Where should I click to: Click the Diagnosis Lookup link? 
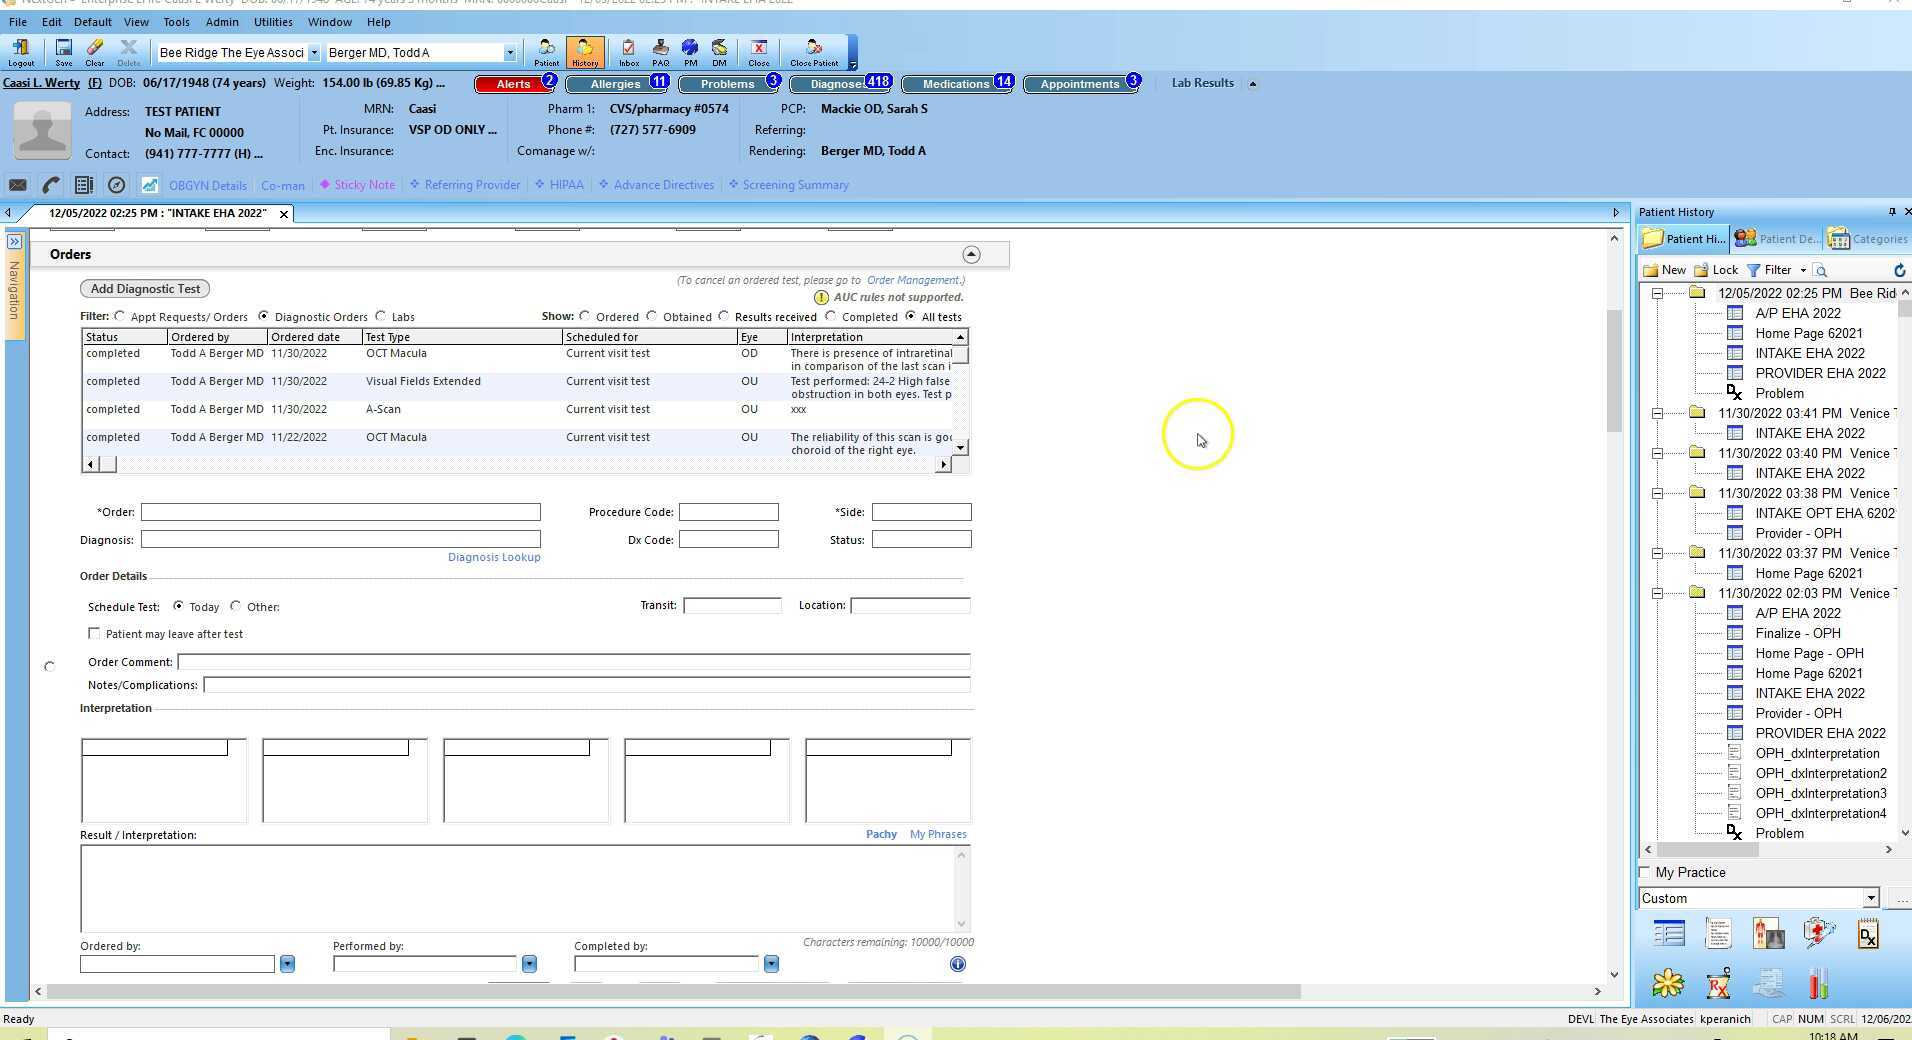tap(493, 557)
